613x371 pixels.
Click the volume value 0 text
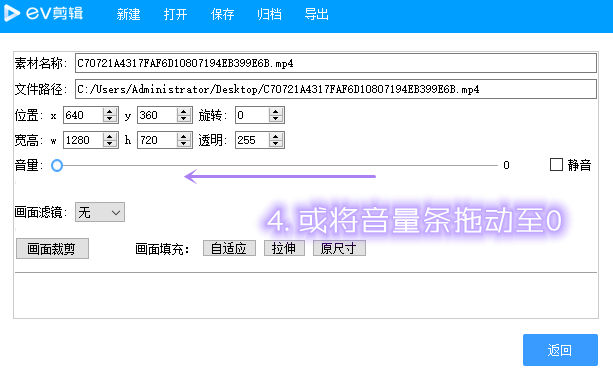coord(507,165)
